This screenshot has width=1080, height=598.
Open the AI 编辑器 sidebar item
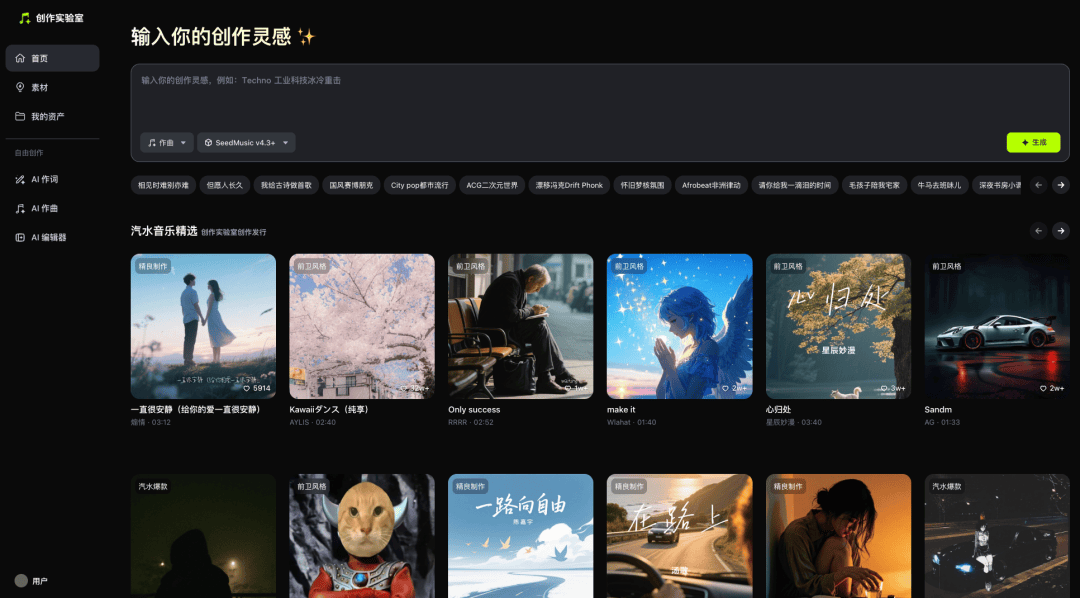[x=52, y=237]
